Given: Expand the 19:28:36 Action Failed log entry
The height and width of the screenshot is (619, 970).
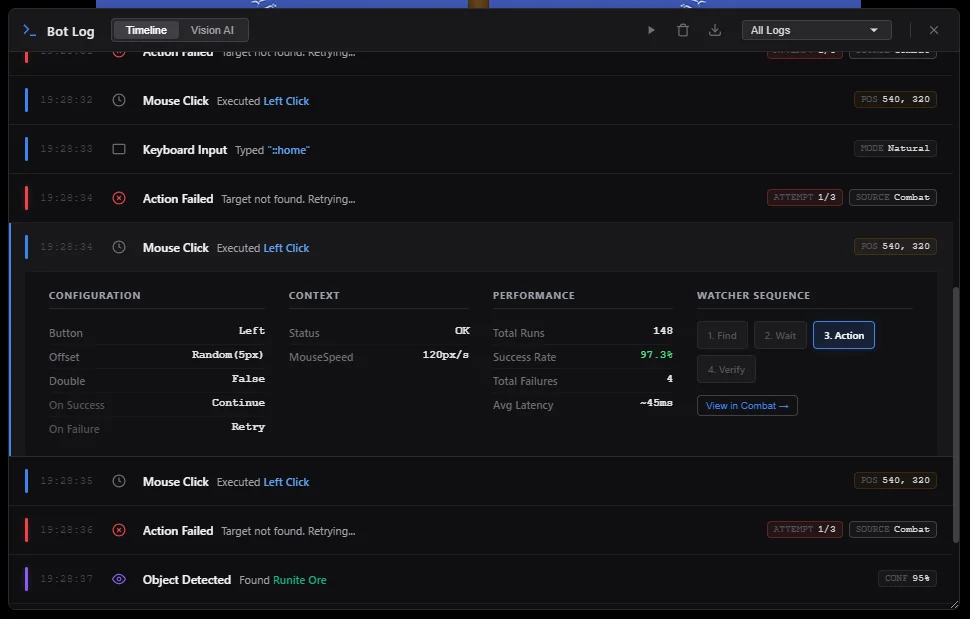Looking at the screenshot, I should tap(481, 530).
